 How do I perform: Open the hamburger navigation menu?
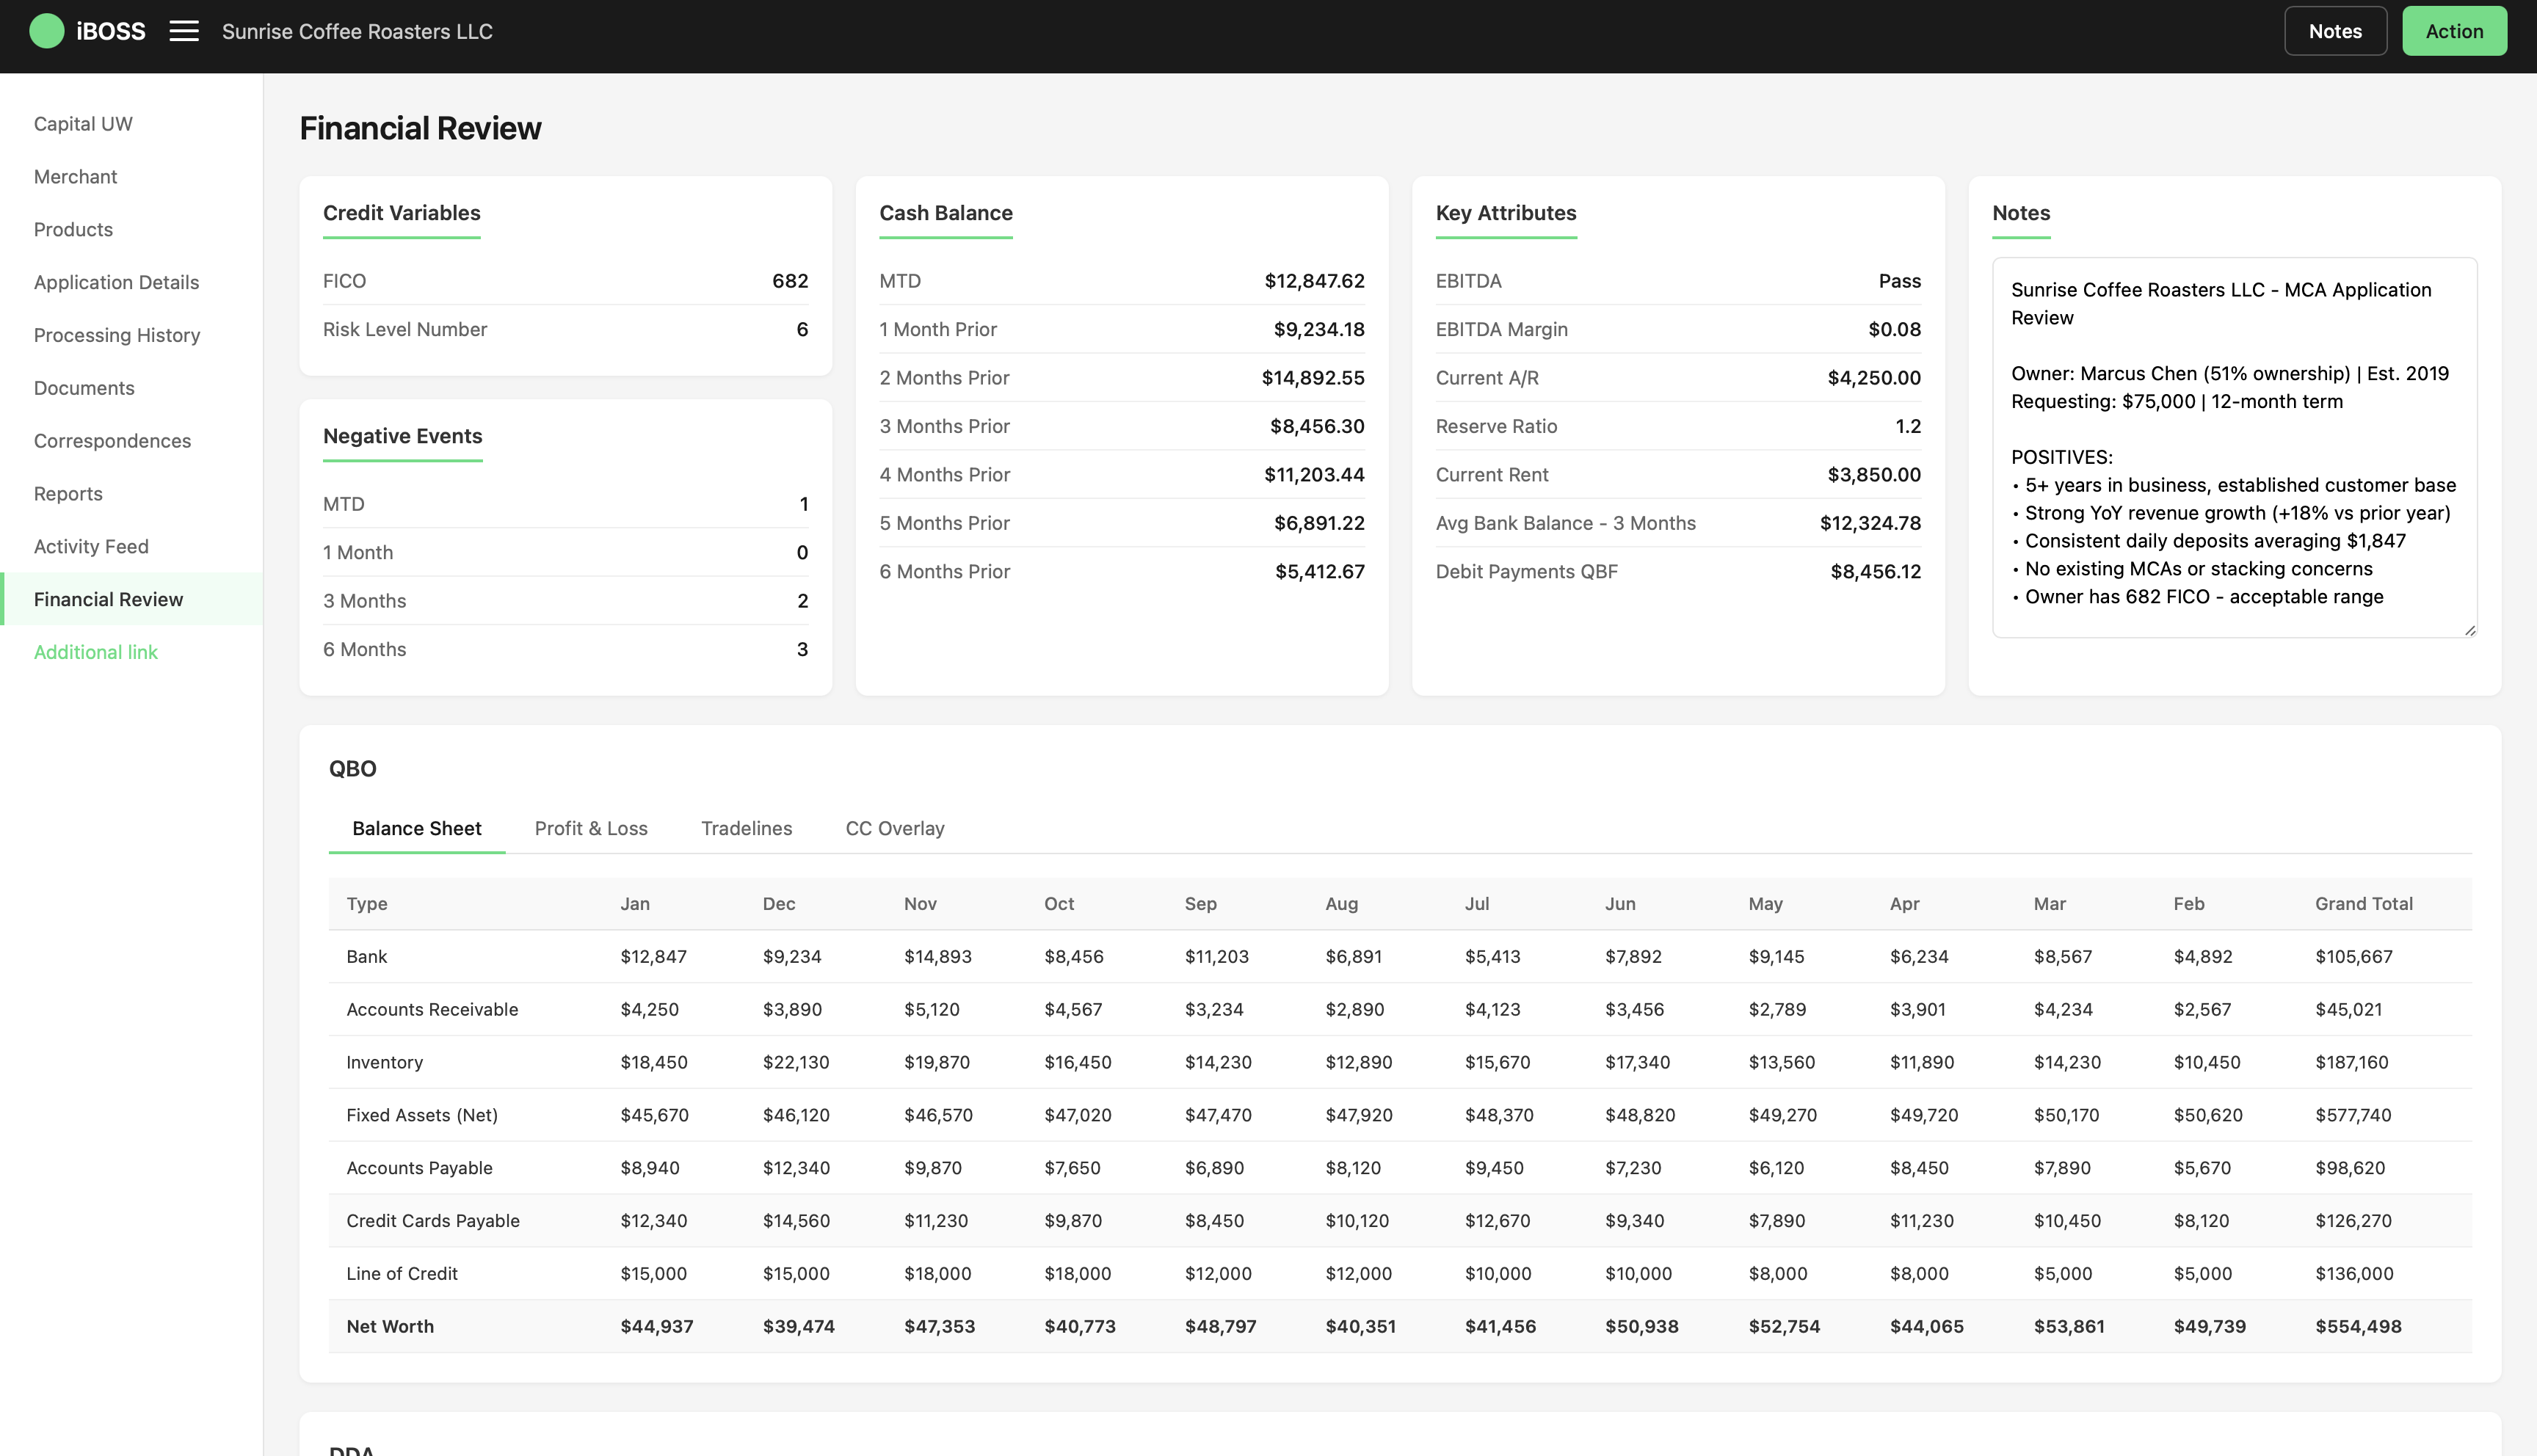pyautogui.click(x=183, y=31)
